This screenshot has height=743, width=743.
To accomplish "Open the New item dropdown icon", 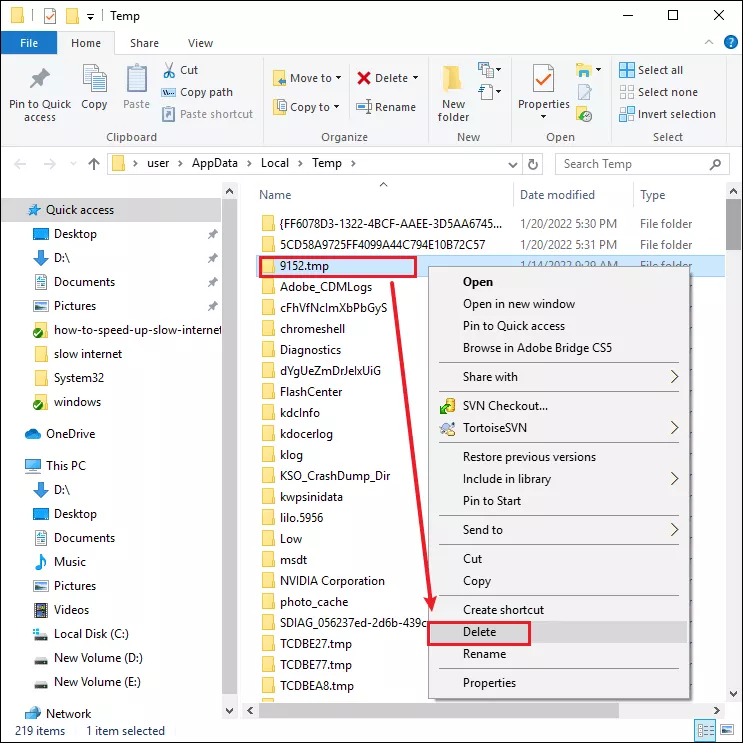I will pos(489,70).
